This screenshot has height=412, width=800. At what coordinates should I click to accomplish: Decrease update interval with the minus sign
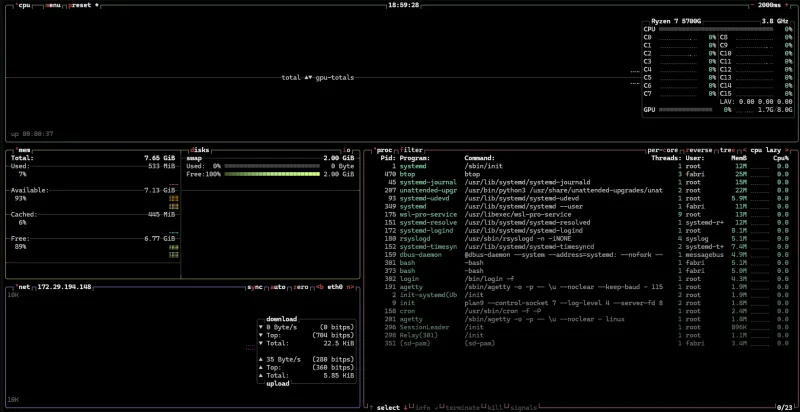(753, 5)
